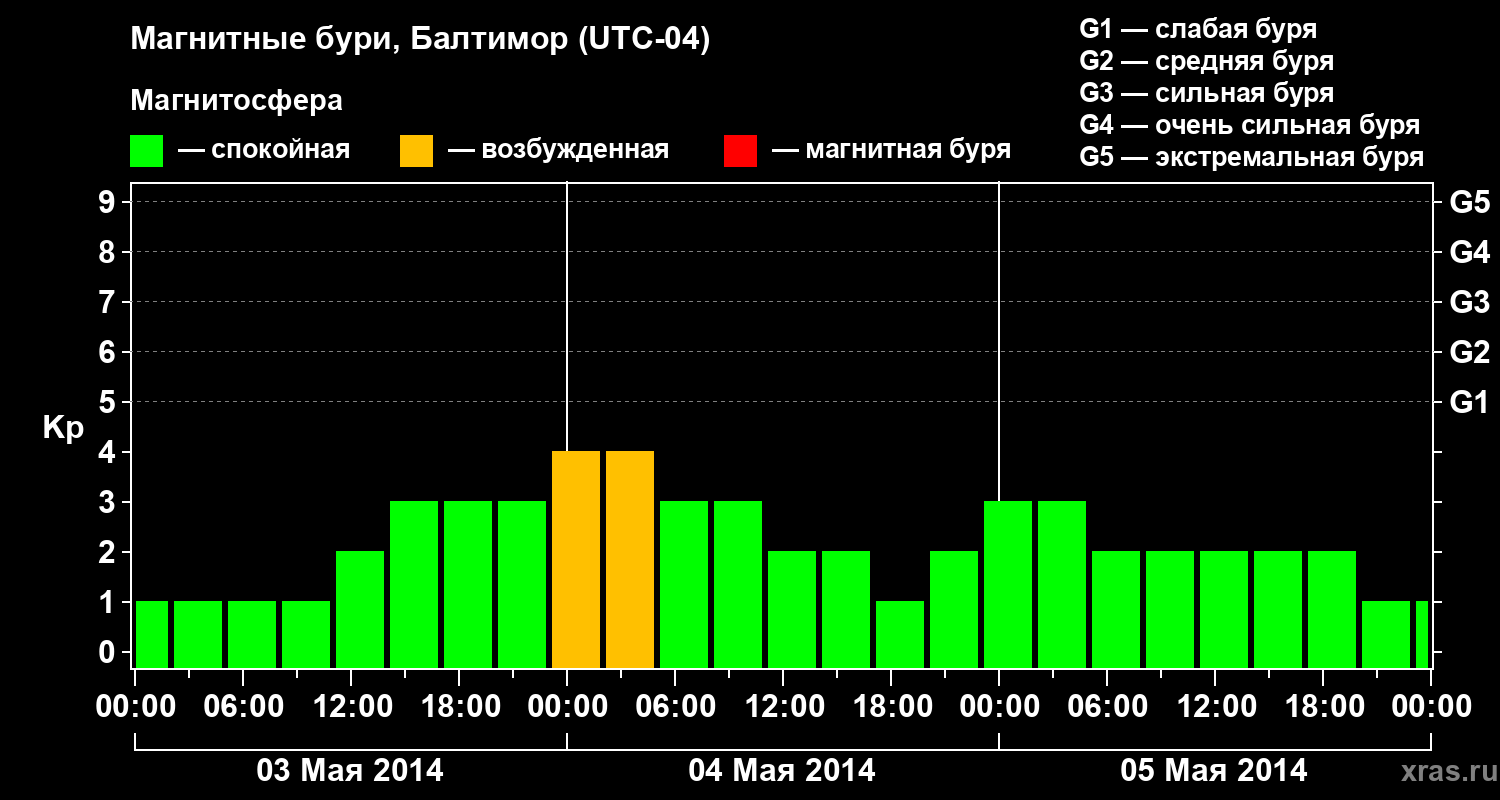Screen dimensions: 1500x800
Task: Click 'G3 — сильная буря' legend line
Action: 1207,93
